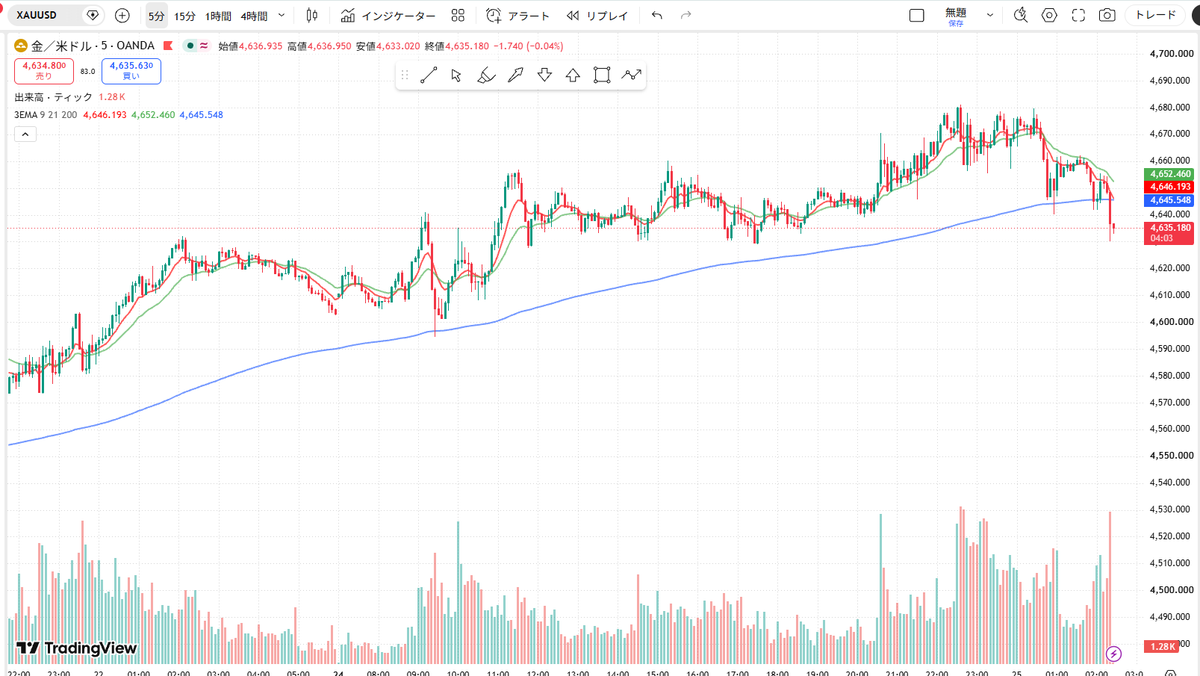Start bar replay with リプレイ
Viewport: 1200px width, 676px height.
(x=598, y=16)
